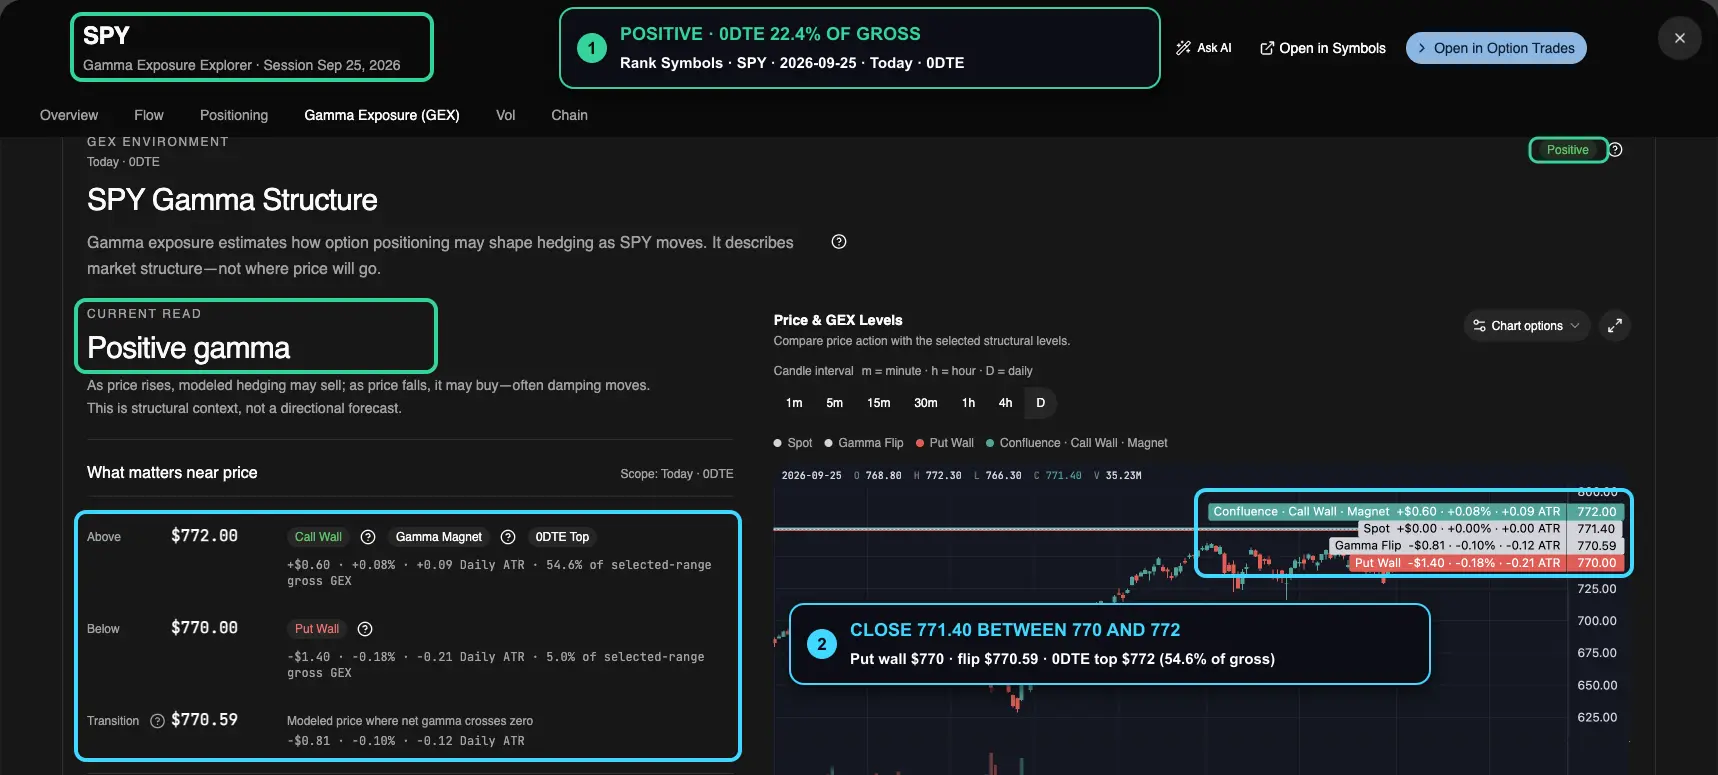Click the red 770.00 price axis tag
The width and height of the screenshot is (1718, 775).
[x=1597, y=563]
